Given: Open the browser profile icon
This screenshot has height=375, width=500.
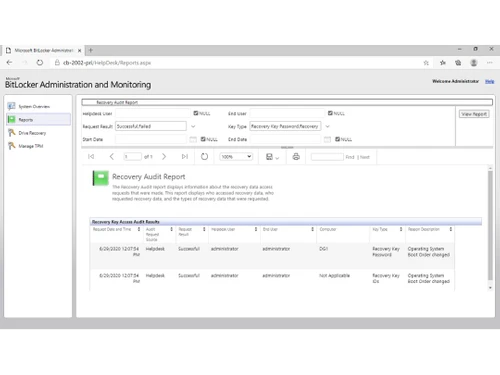Looking at the screenshot, I should point(474,63).
